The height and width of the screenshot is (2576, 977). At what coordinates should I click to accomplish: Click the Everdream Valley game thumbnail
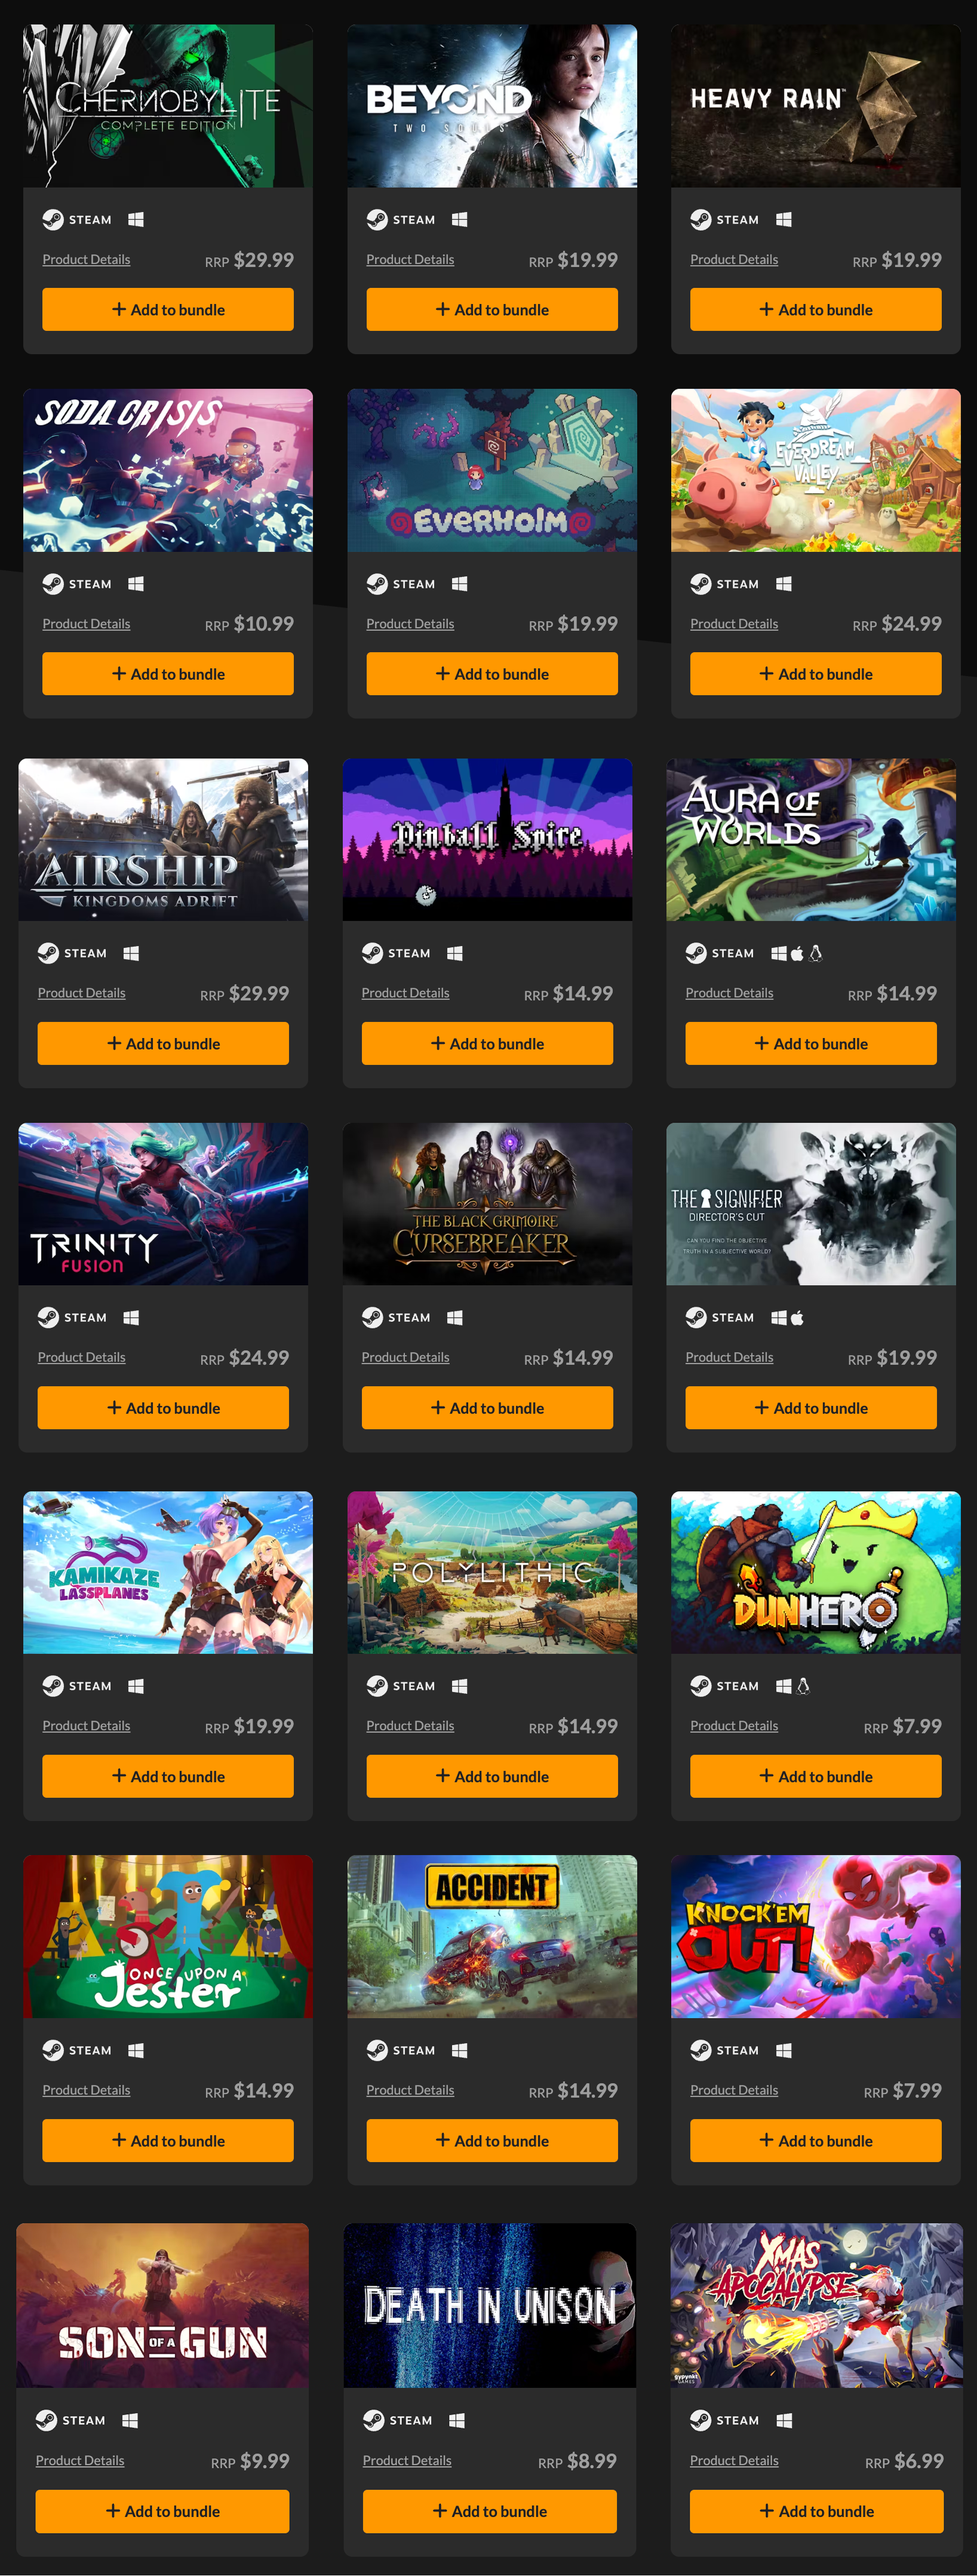816,470
